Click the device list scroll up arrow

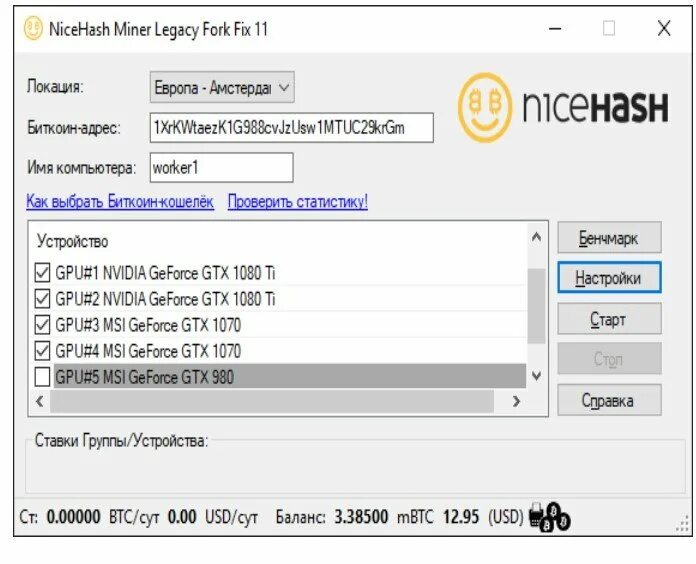pyautogui.click(x=536, y=237)
